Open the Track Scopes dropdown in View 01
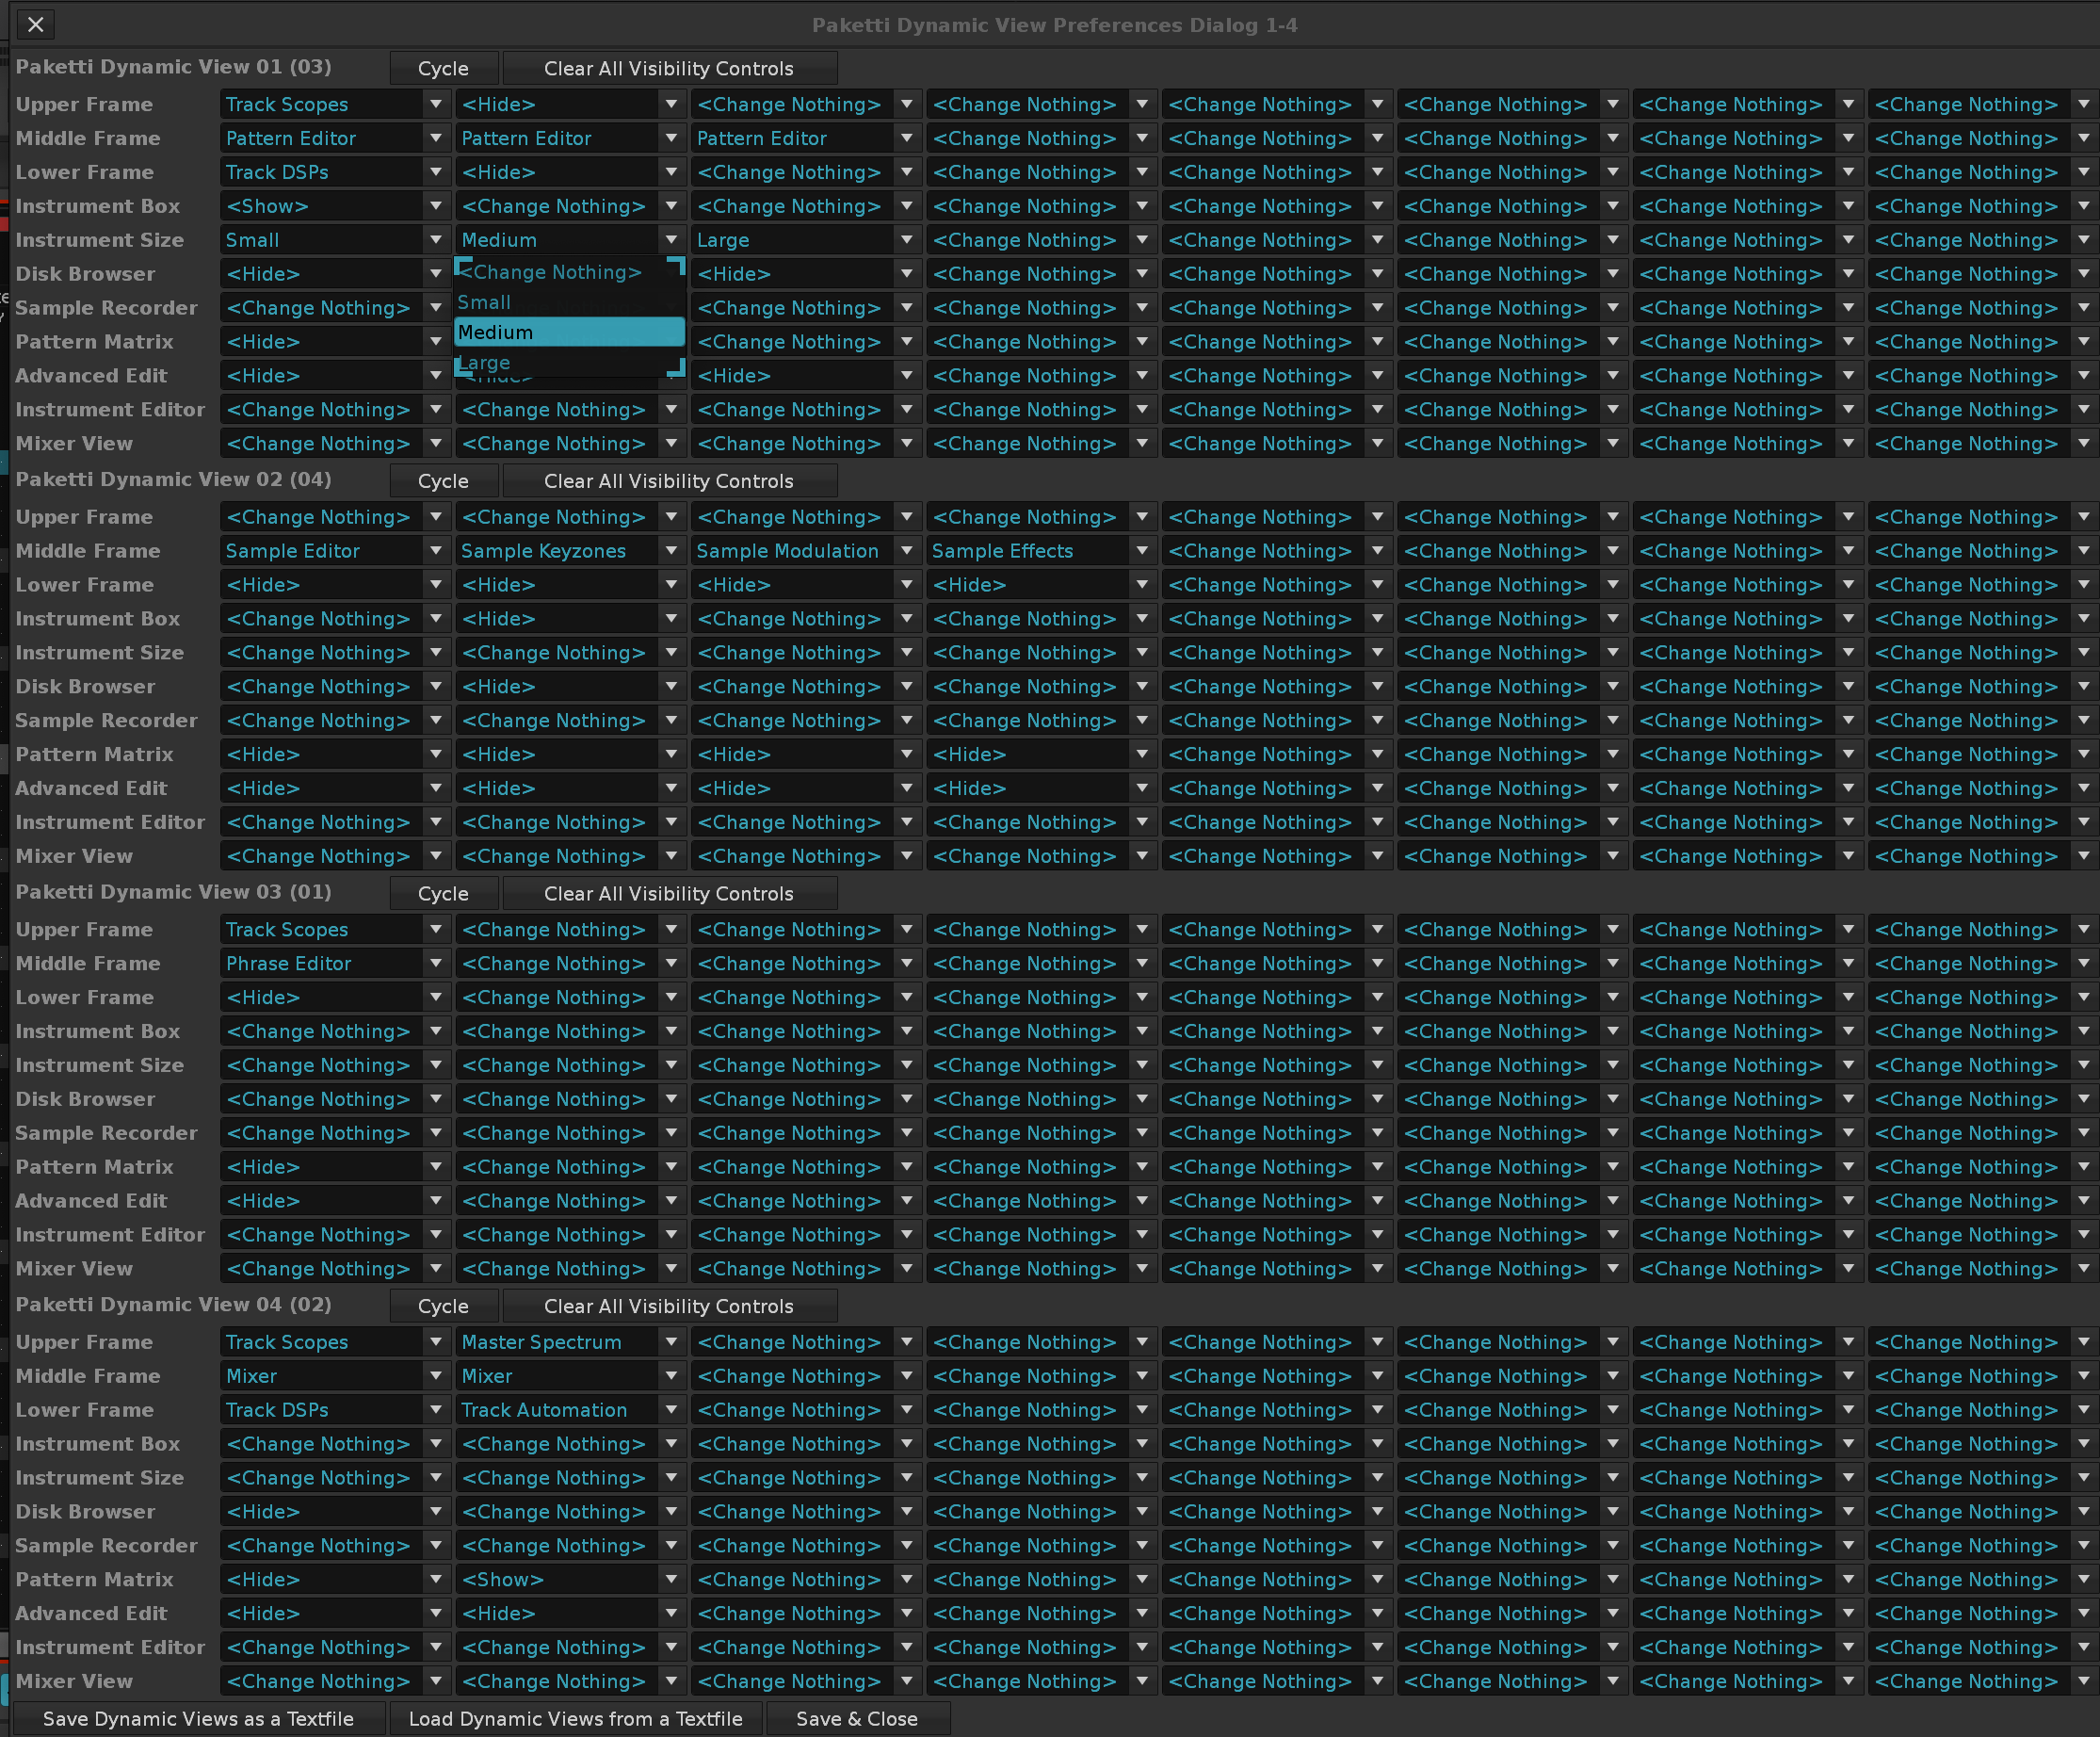2100x1737 pixels. point(435,104)
